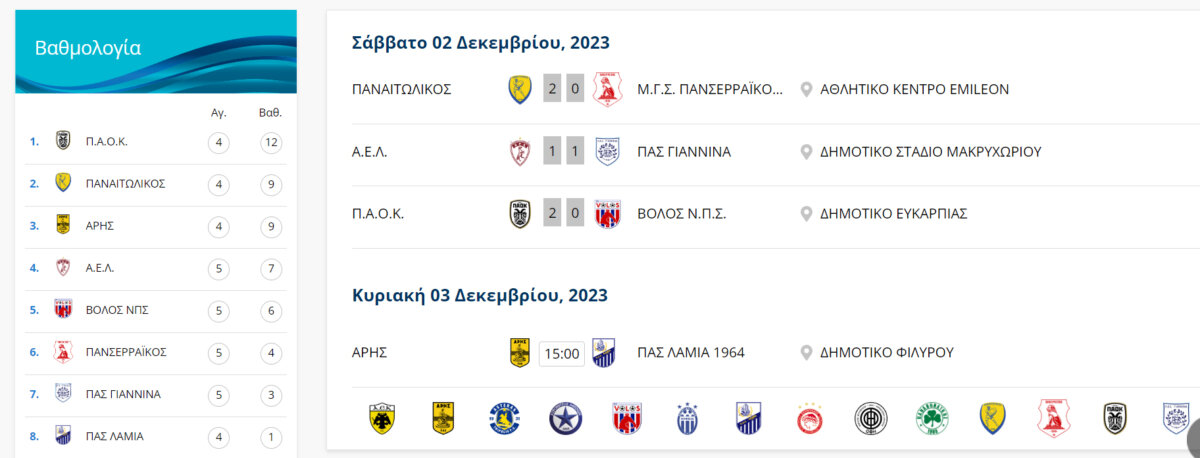Click the location pin beside ΑΘΛΗΤΙΚΟ ΚΕΝΤΡΟ EMILEON
Image resolution: width=1200 pixels, height=458 pixels.
click(x=806, y=89)
